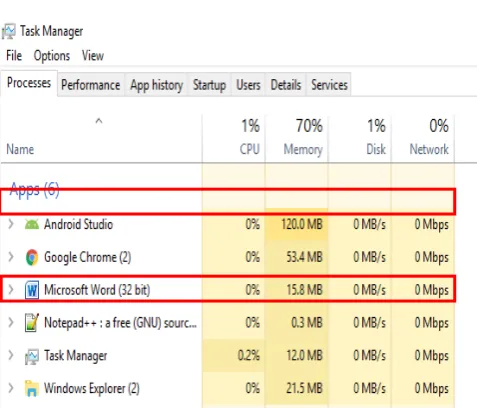477x408 pixels.
Task: Open the File menu
Action: pos(14,56)
